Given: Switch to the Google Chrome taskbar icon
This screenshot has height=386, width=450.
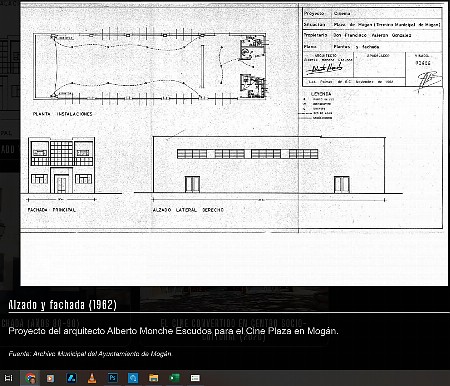Looking at the screenshot, I should click(x=30, y=378).
